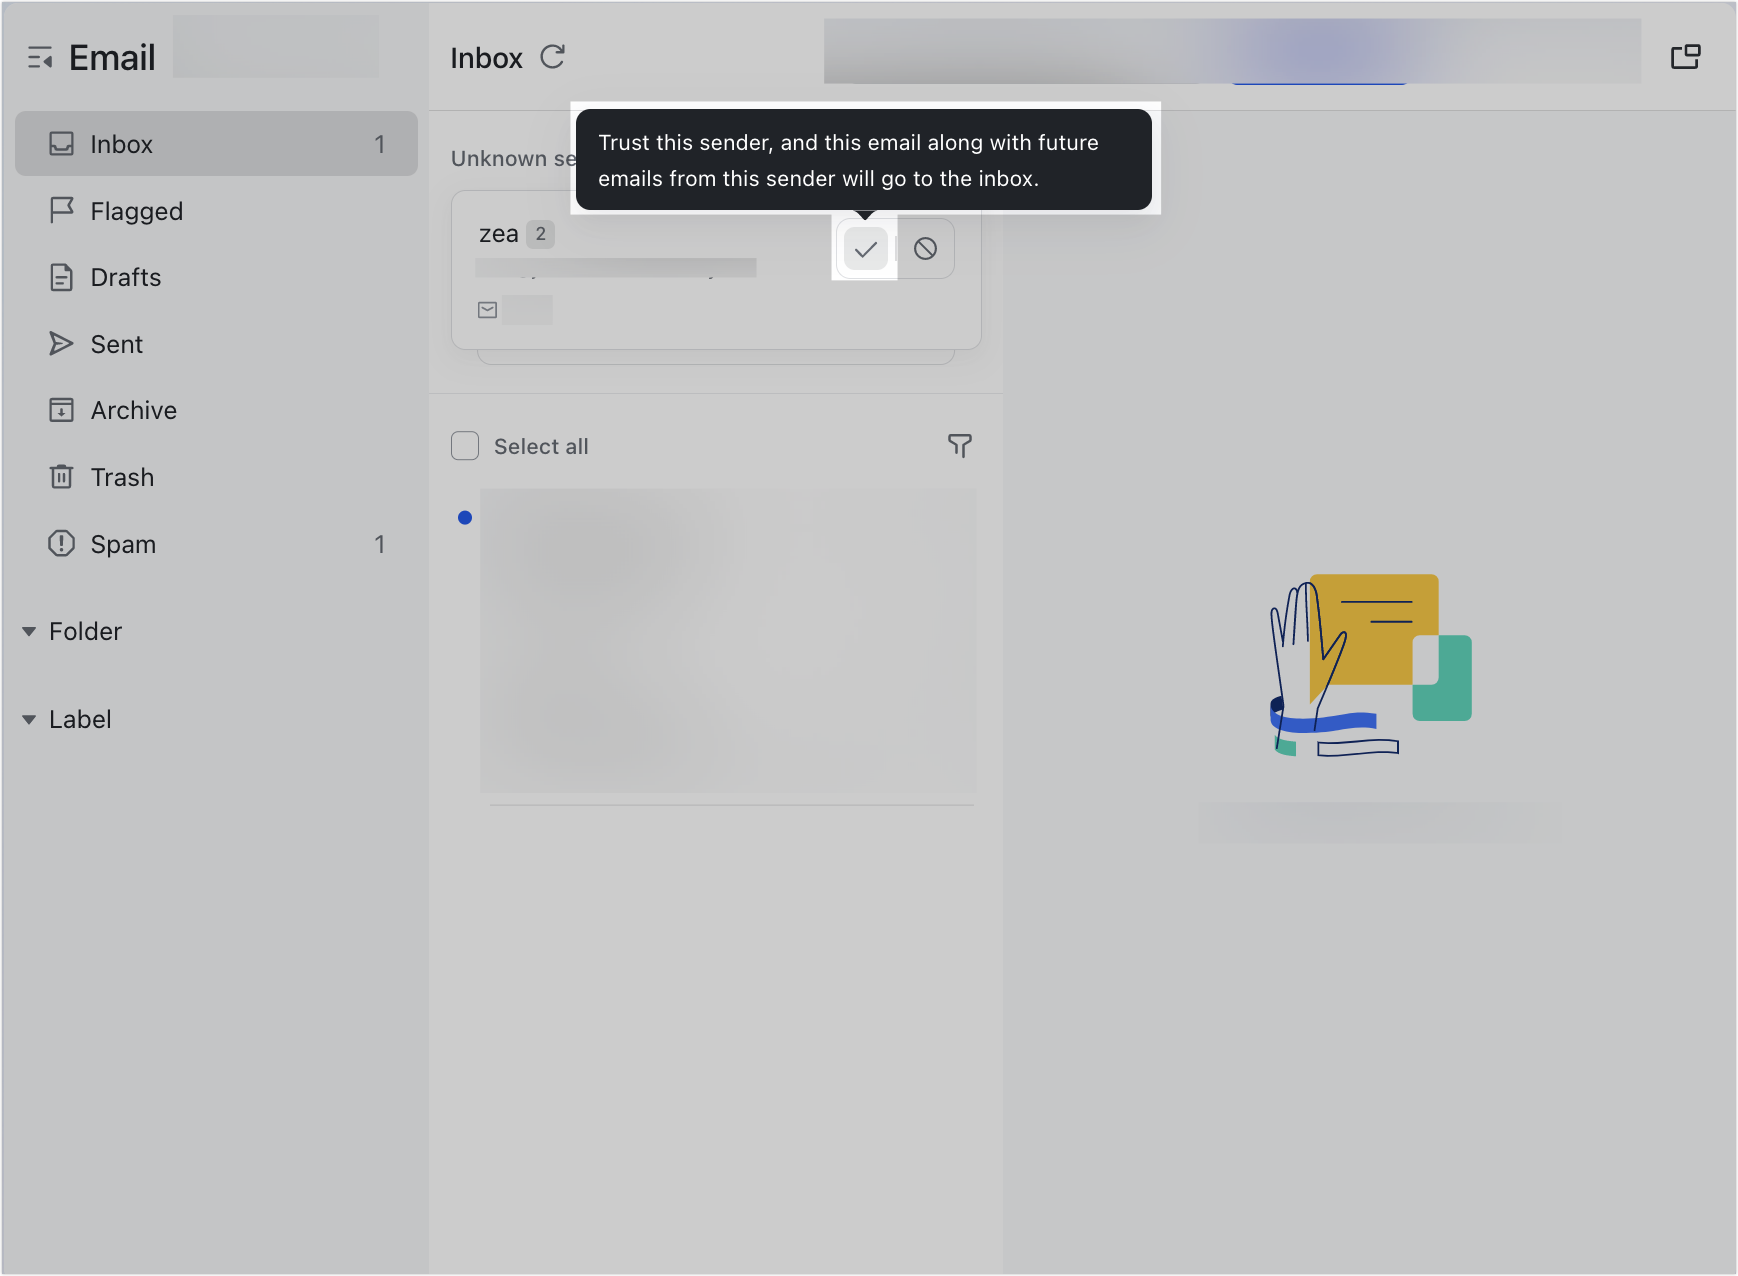This screenshot has width=1738, height=1276.
Task: Refresh the Inbox
Action: coord(553,57)
